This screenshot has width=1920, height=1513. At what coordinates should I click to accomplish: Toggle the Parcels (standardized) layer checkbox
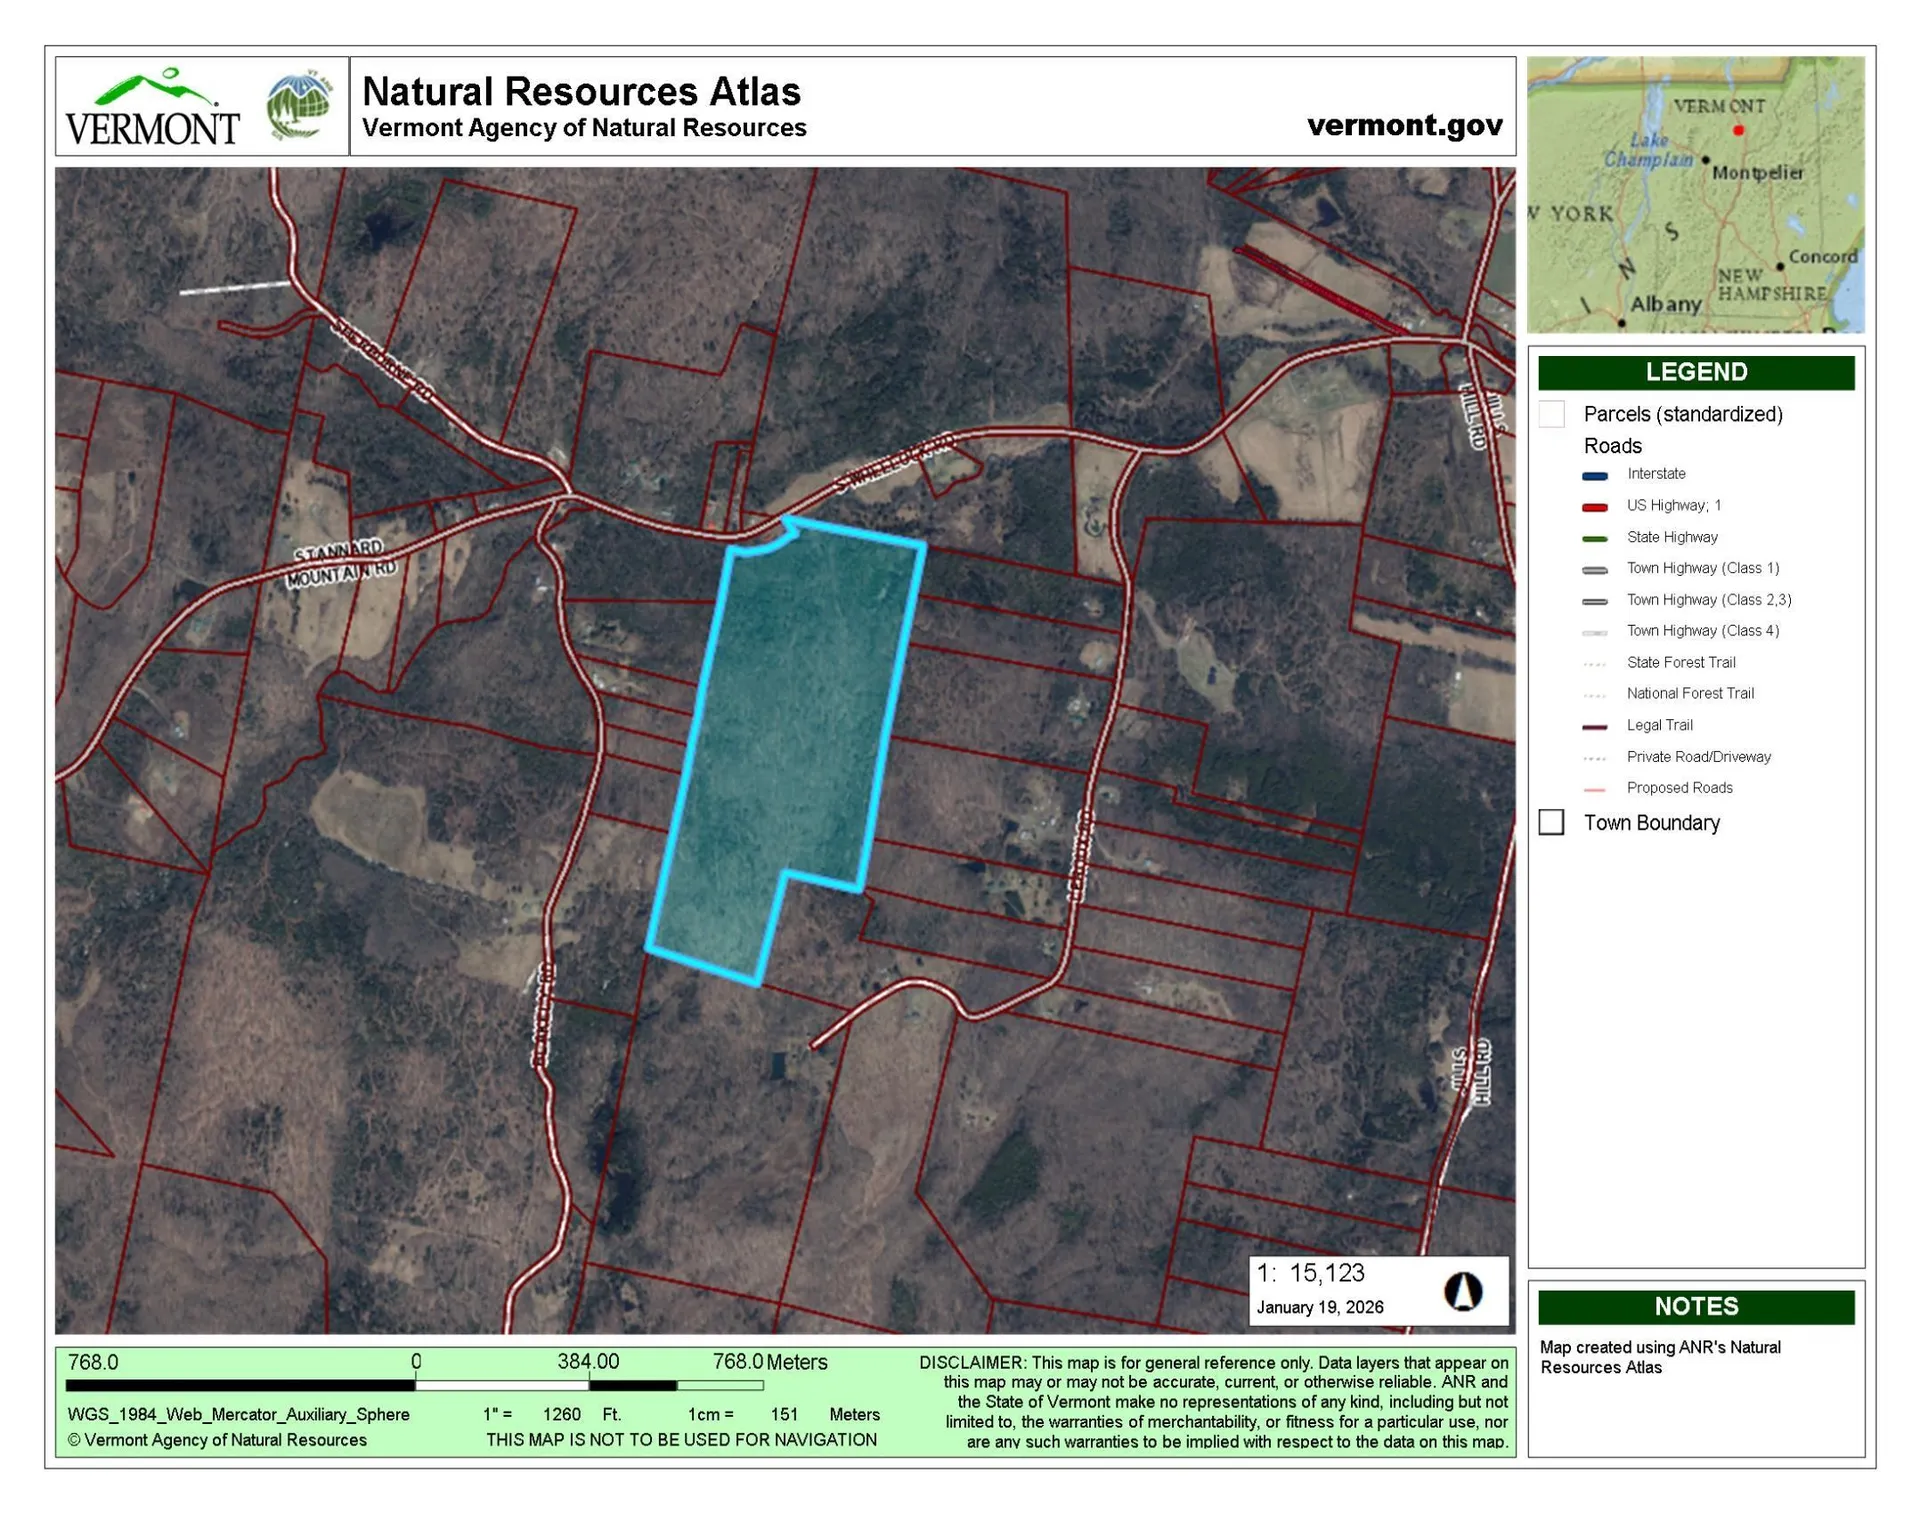1552,413
